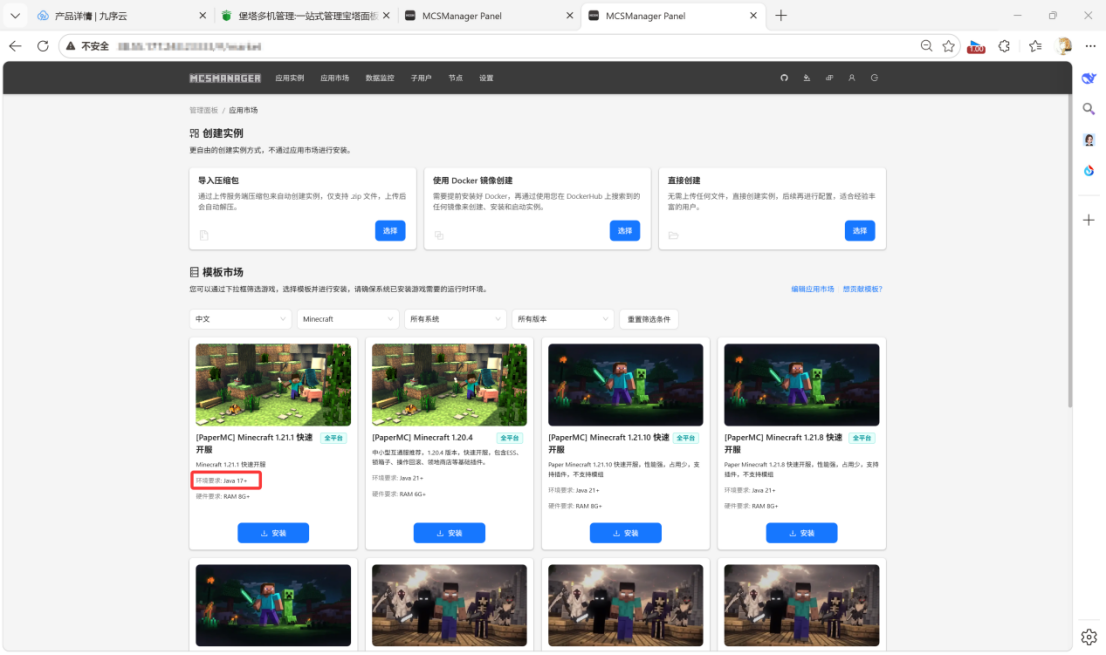The image size is (1106, 655).
Task: Click the MCSManager logo
Action: [225, 78]
